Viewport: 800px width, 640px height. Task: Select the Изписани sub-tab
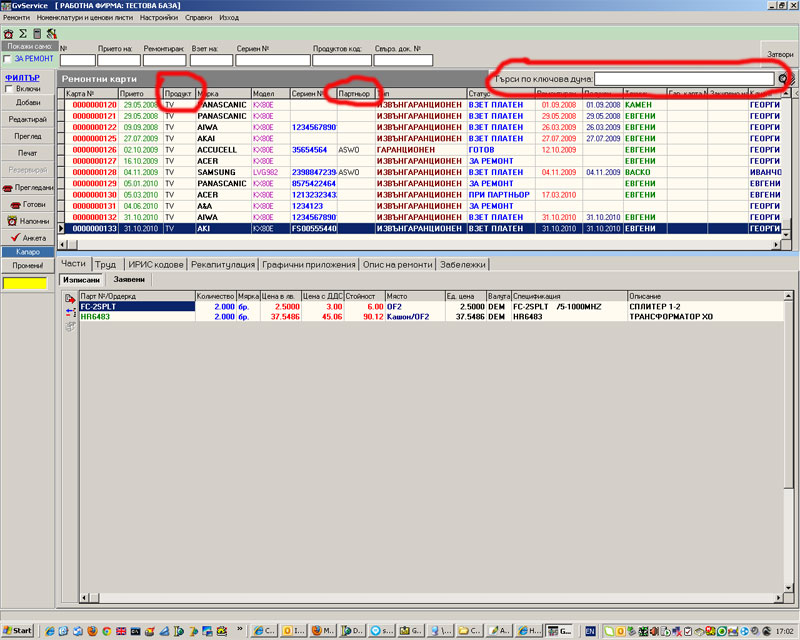click(x=82, y=280)
